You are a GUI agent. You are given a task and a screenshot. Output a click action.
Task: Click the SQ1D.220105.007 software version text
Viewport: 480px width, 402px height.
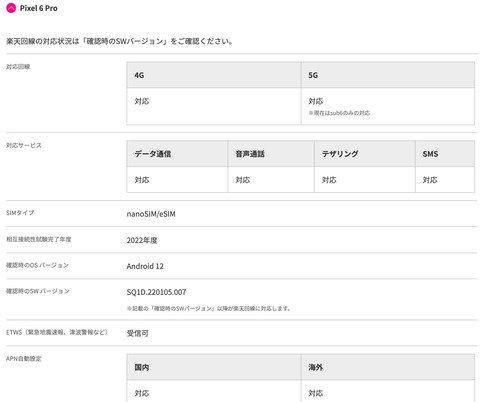[x=156, y=292]
